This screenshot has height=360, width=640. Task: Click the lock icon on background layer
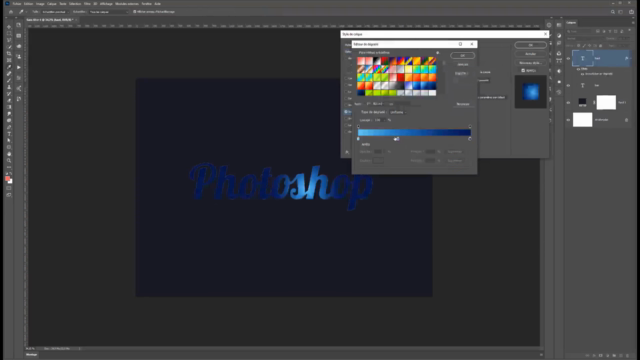coord(627,120)
